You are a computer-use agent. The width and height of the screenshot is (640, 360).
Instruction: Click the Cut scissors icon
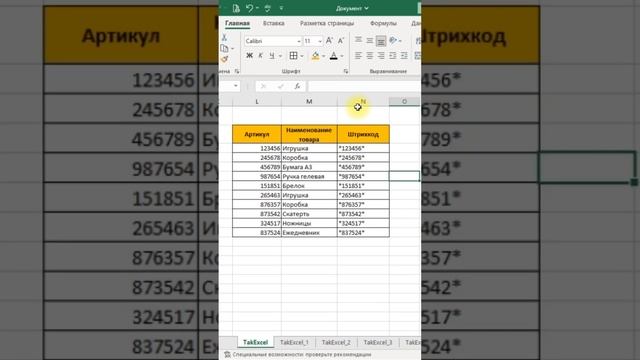click(x=224, y=38)
